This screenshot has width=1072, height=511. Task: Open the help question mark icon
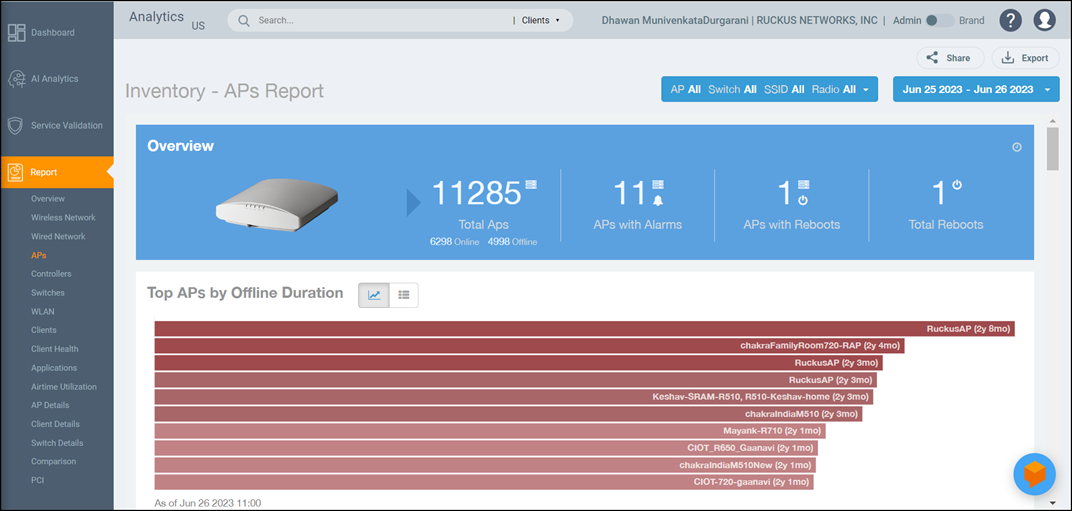tap(1010, 20)
